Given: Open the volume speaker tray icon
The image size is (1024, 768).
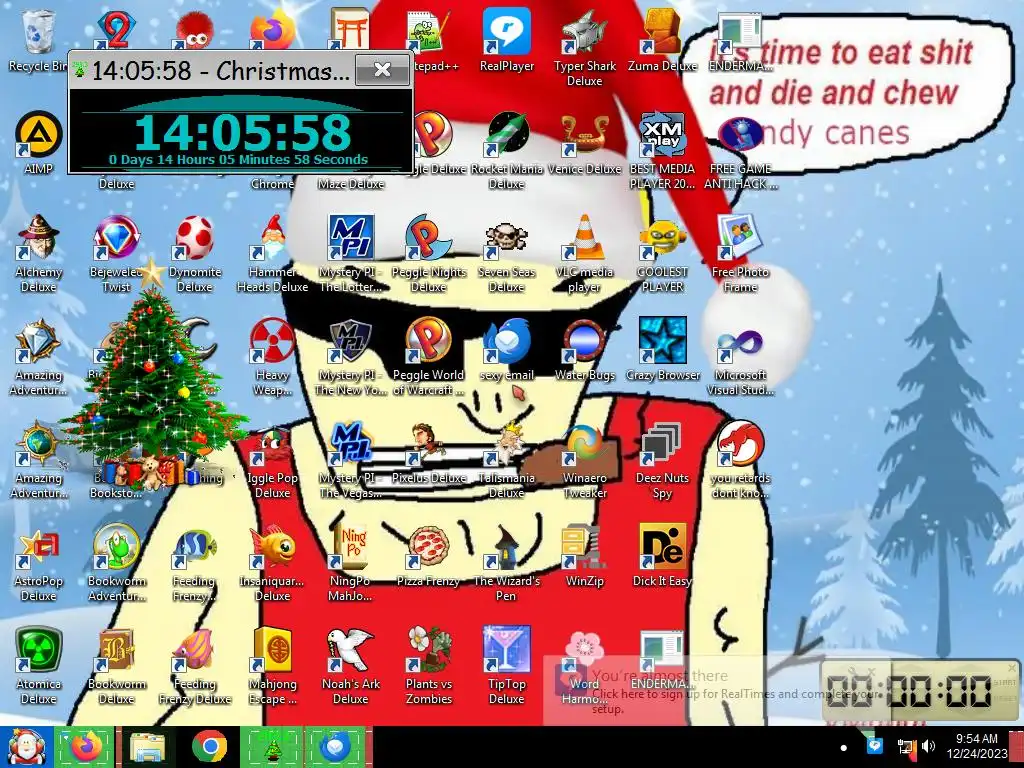Looking at the screenshot, I should point(929,746).
